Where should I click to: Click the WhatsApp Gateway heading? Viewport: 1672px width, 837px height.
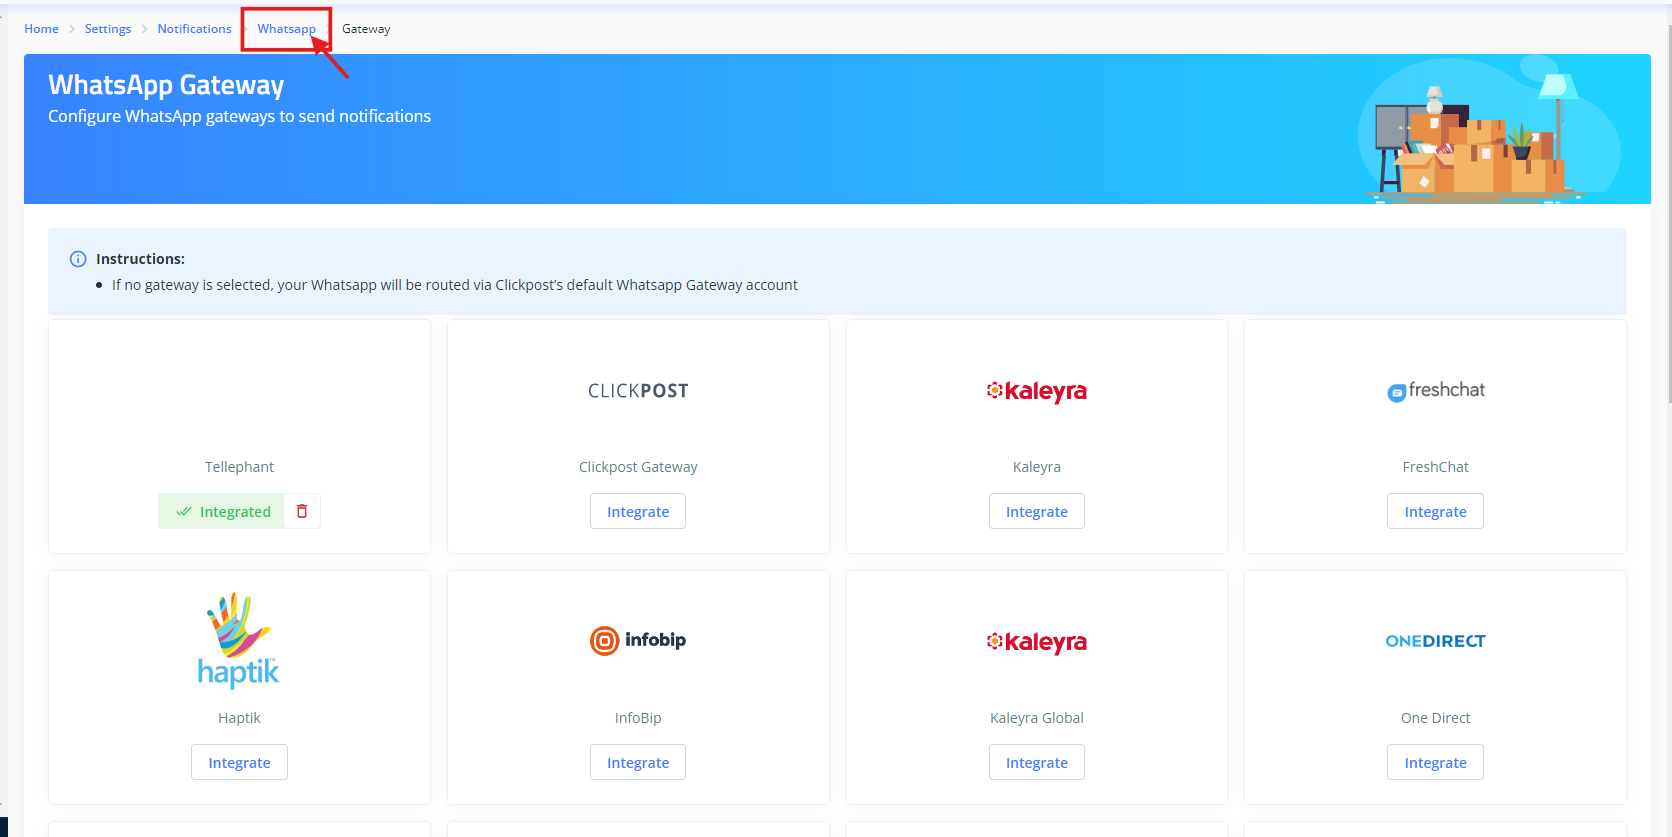[166, 85]
